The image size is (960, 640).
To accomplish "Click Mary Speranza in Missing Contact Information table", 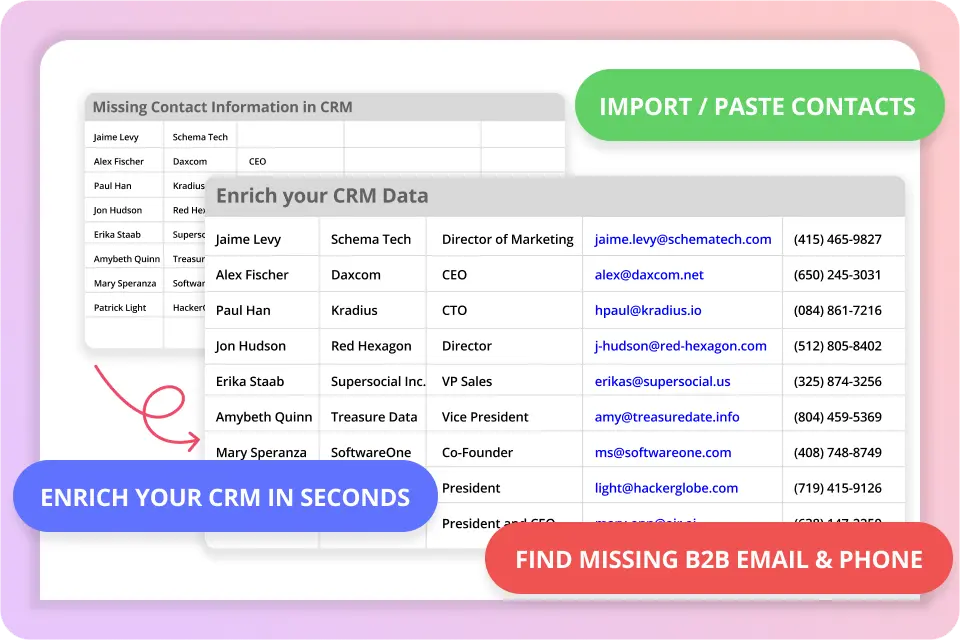I will (x=125, y=284).
